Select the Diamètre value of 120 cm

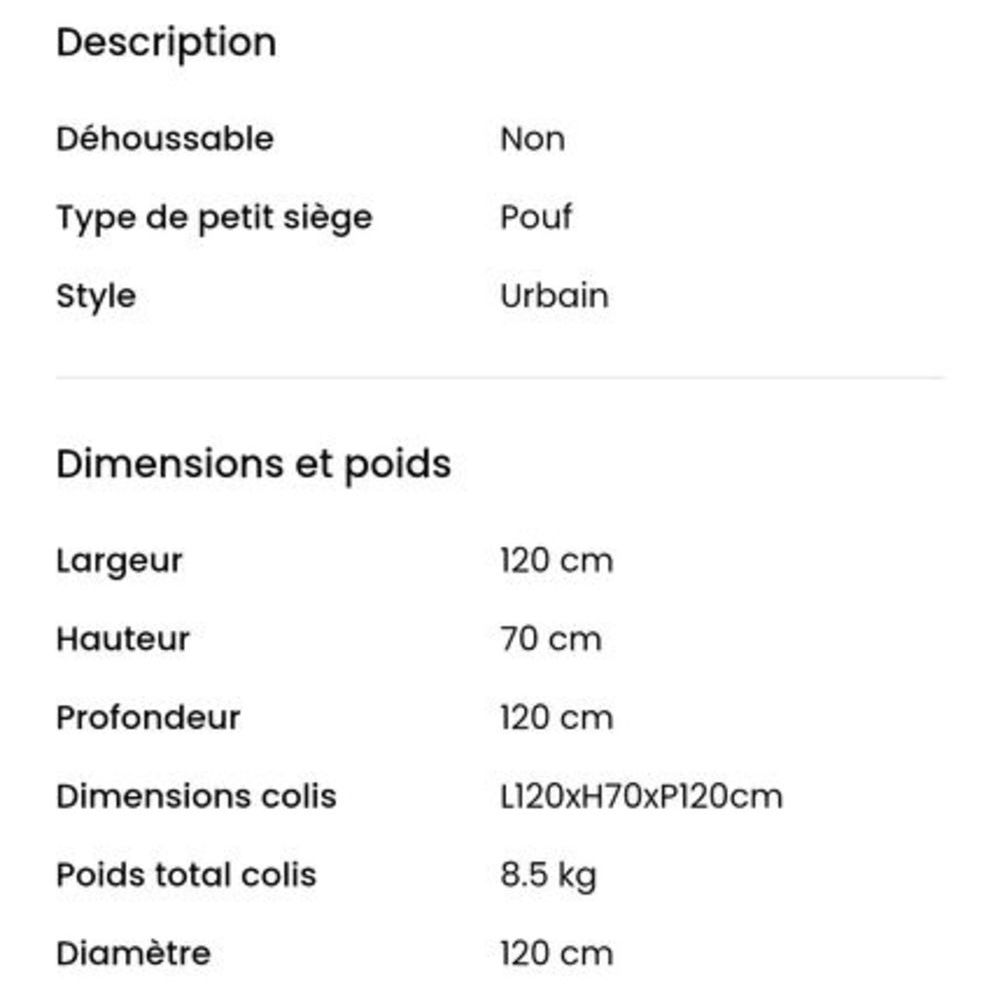pyautogui.click(x=556, y=953)
